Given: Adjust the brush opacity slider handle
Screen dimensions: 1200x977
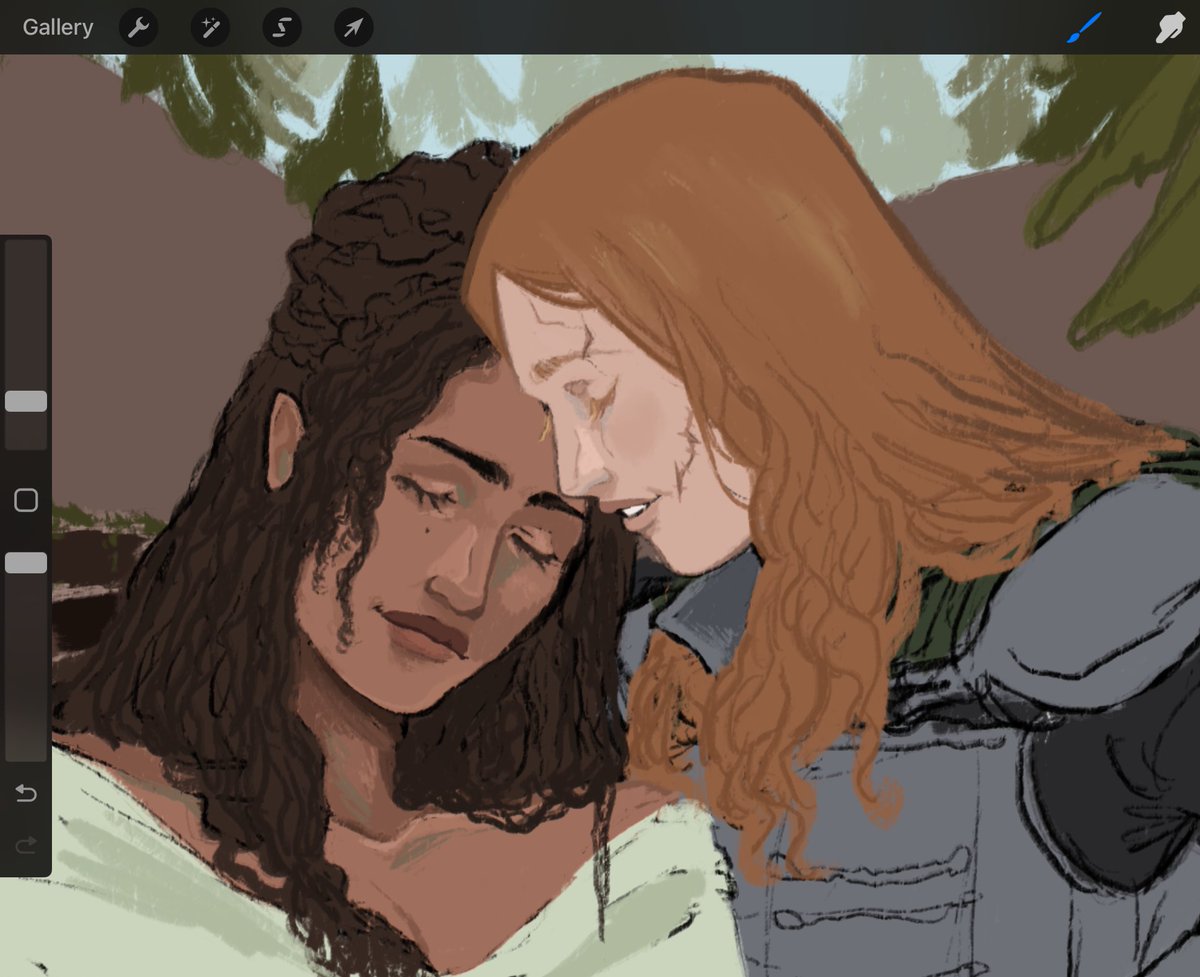Looking at the screenshot, I should [x=26, y=563].
